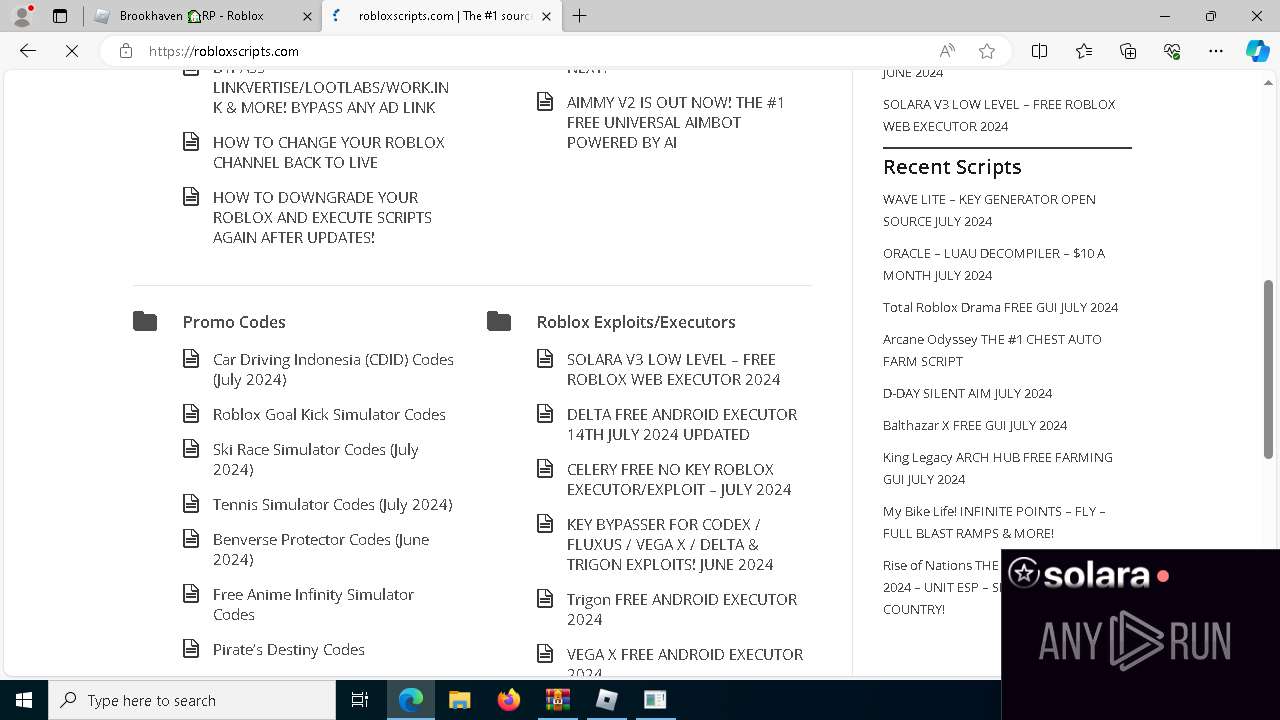Viewport: 1280px width, 720px height.
Task: Open ORACLE LUAU DECOMPILER recent script
Action: click(994, 264)
